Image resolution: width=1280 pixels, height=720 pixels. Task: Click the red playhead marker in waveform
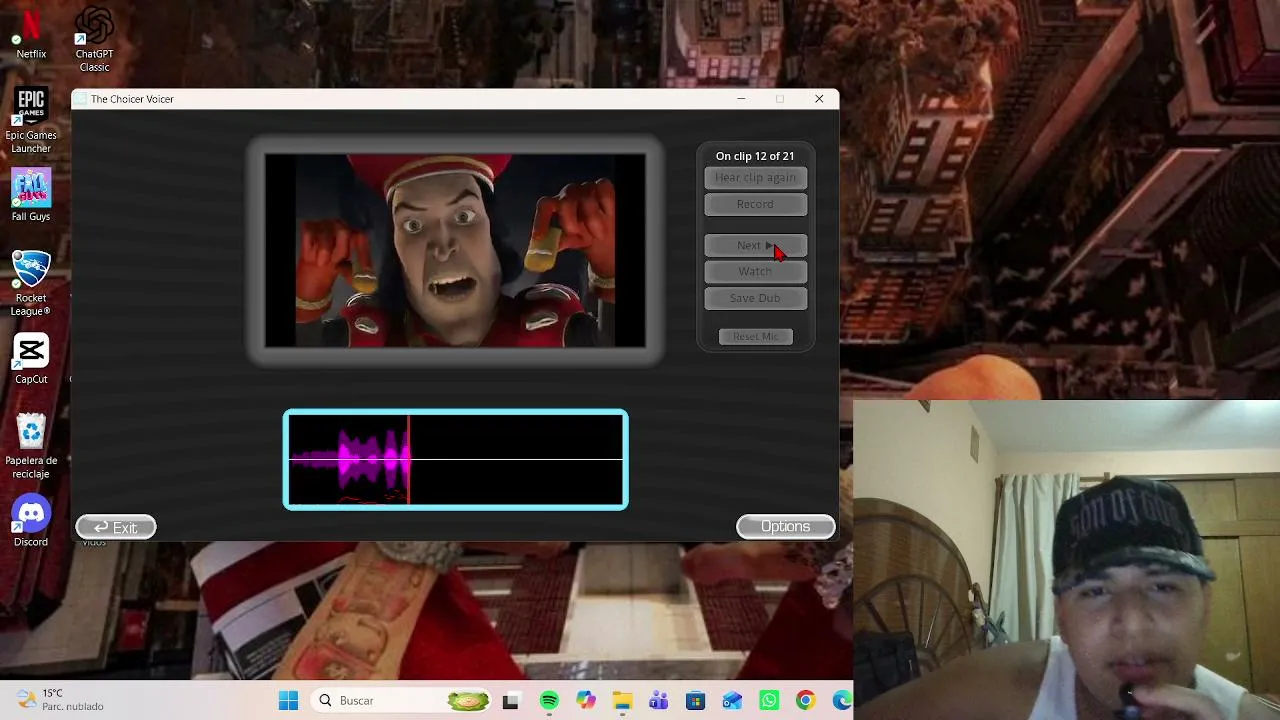tap(408, 460)
